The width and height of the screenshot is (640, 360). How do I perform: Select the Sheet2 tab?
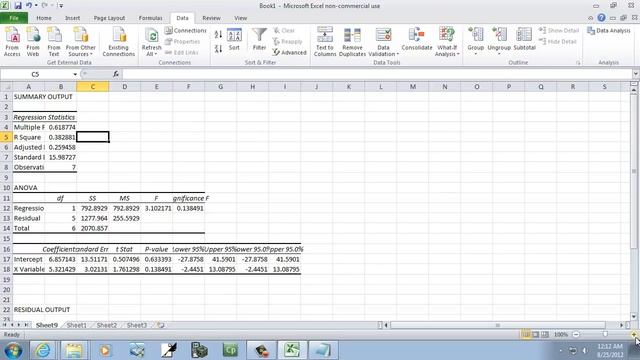(x=107, y=325)
